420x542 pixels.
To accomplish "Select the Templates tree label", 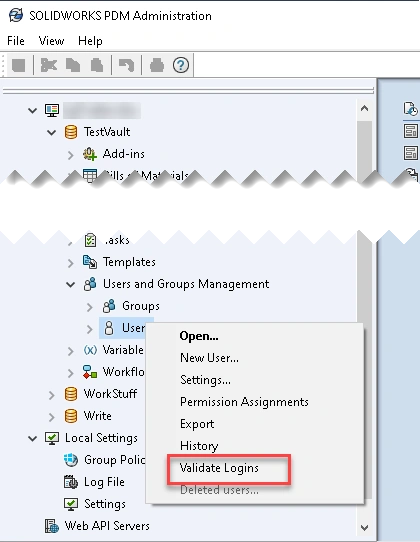I will pos(129,262).
